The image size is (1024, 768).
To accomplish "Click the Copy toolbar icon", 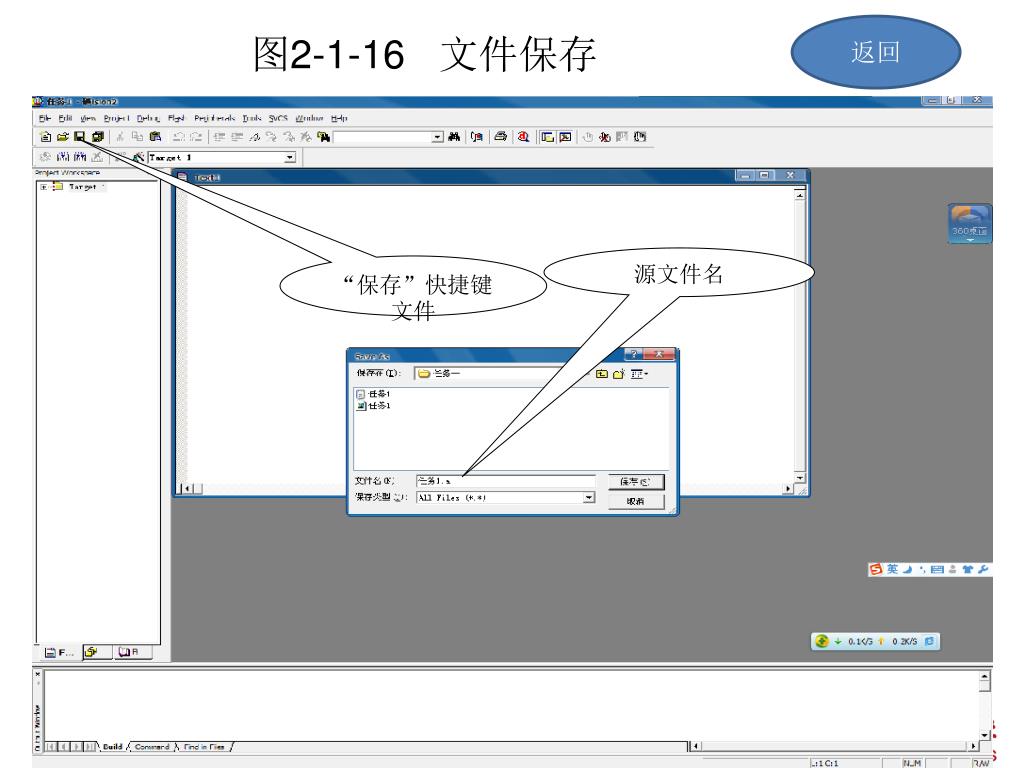I will (137, 136).
